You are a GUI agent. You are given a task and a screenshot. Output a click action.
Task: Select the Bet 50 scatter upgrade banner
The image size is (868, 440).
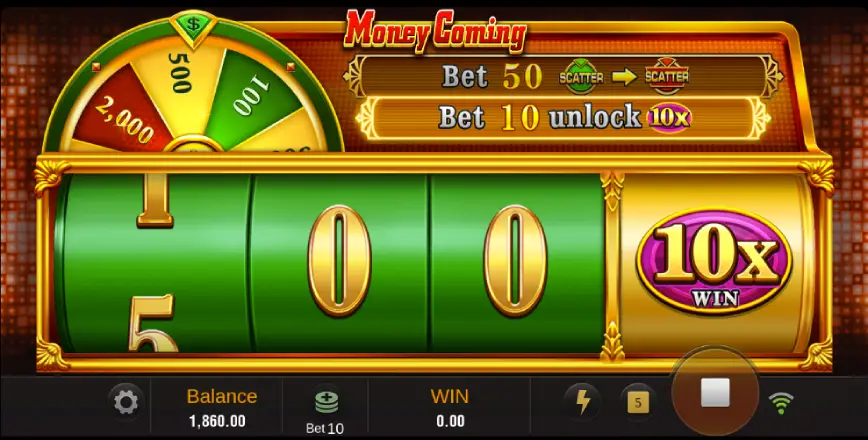tap(563, 76)
